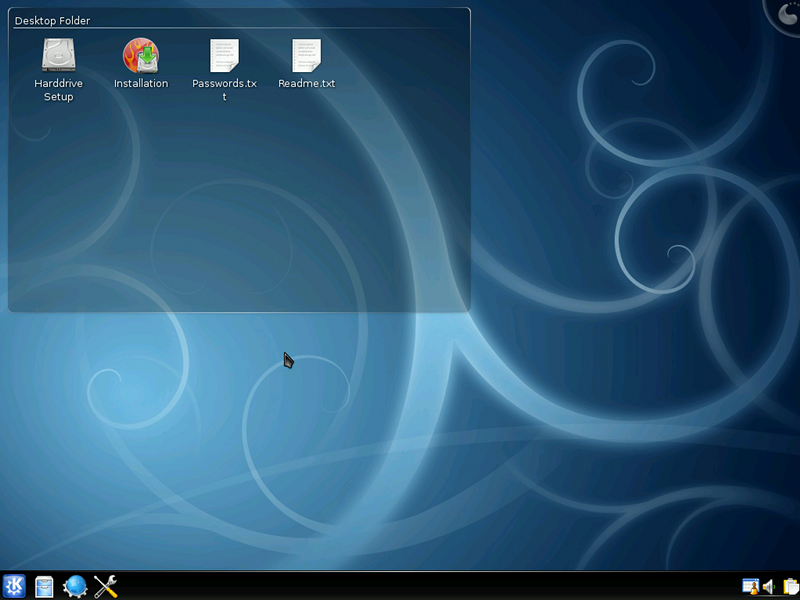
Task: Click empty space inside Desktop Folder widget
Action: tap(240, 204)
